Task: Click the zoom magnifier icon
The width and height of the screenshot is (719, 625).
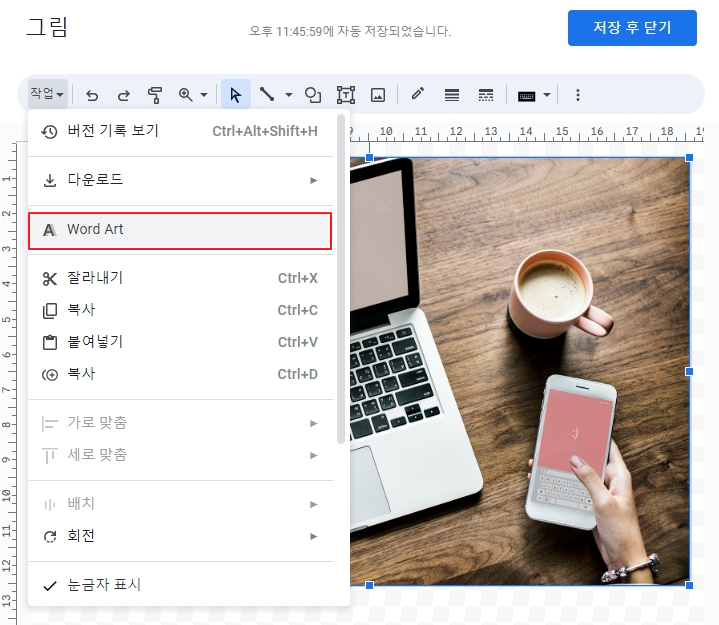Action: coord(185,95)
